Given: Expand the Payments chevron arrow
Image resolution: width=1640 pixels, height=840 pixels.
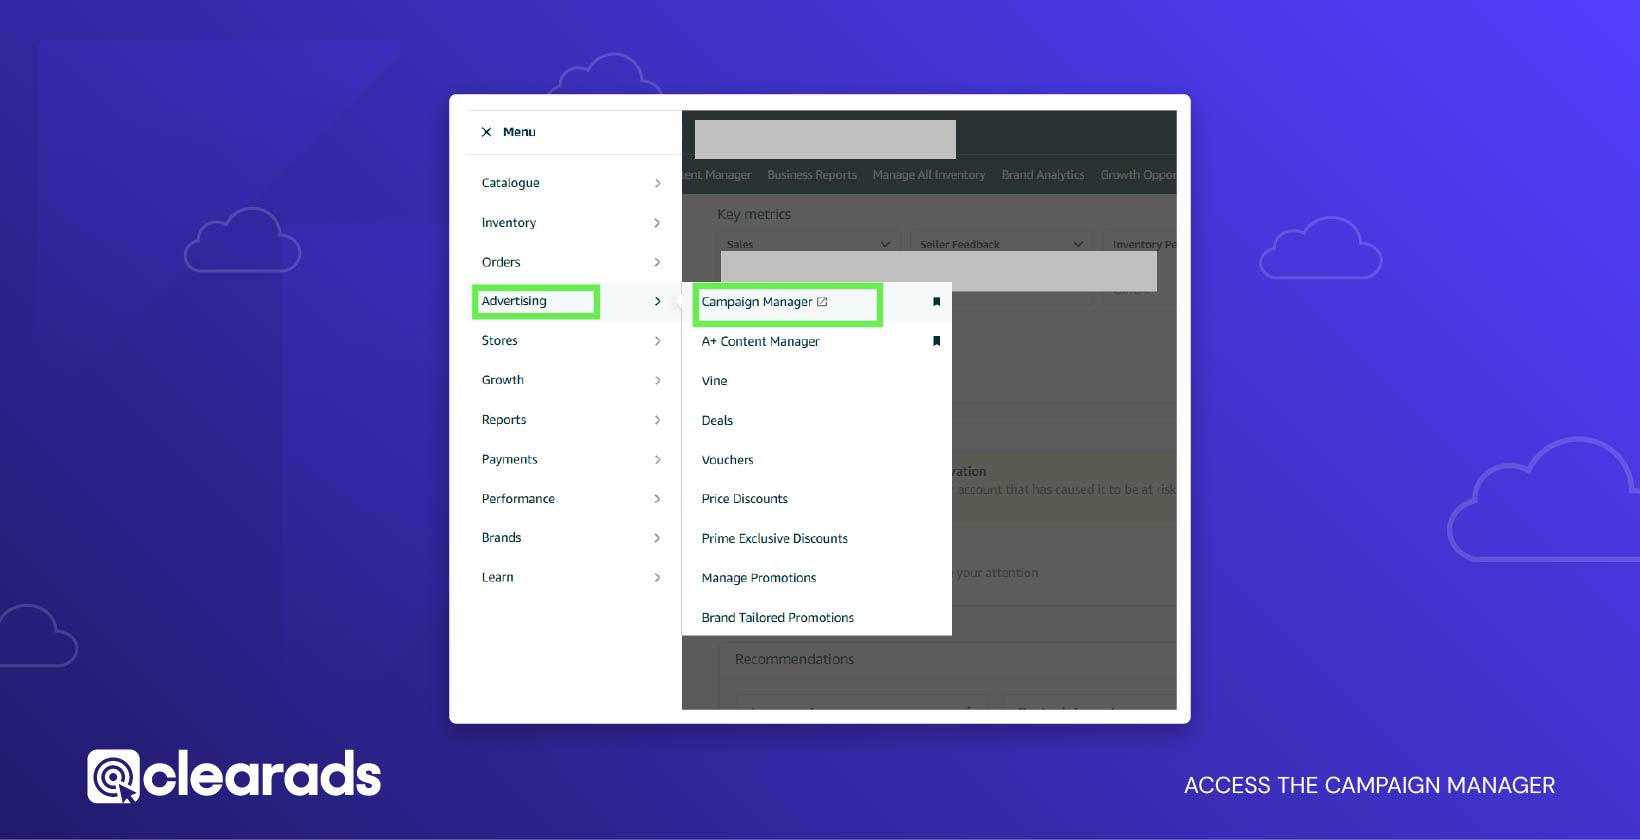Looking at the screenshot, I should pos(657,460).
